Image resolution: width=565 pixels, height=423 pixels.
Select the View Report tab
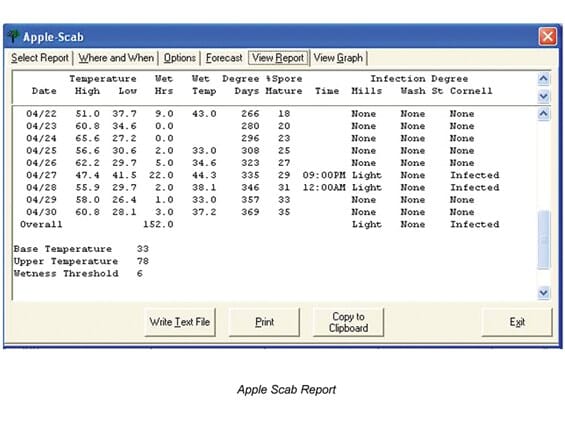tap(278, 58)
